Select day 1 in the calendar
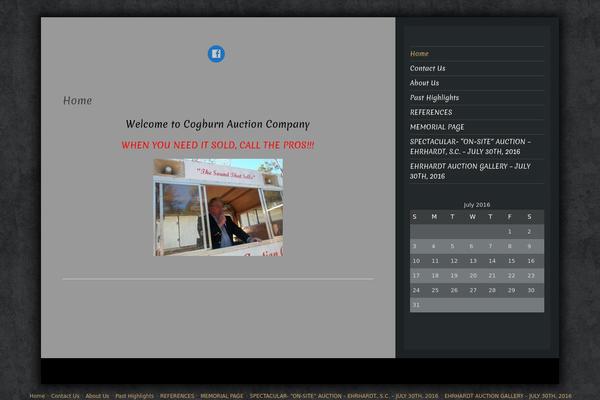The image size is (600, 400). click(510, 232)
